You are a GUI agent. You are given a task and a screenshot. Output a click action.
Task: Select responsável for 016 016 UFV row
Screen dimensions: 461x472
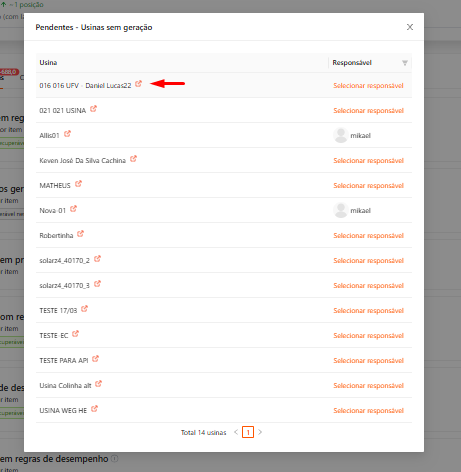[x=368, y=86]
